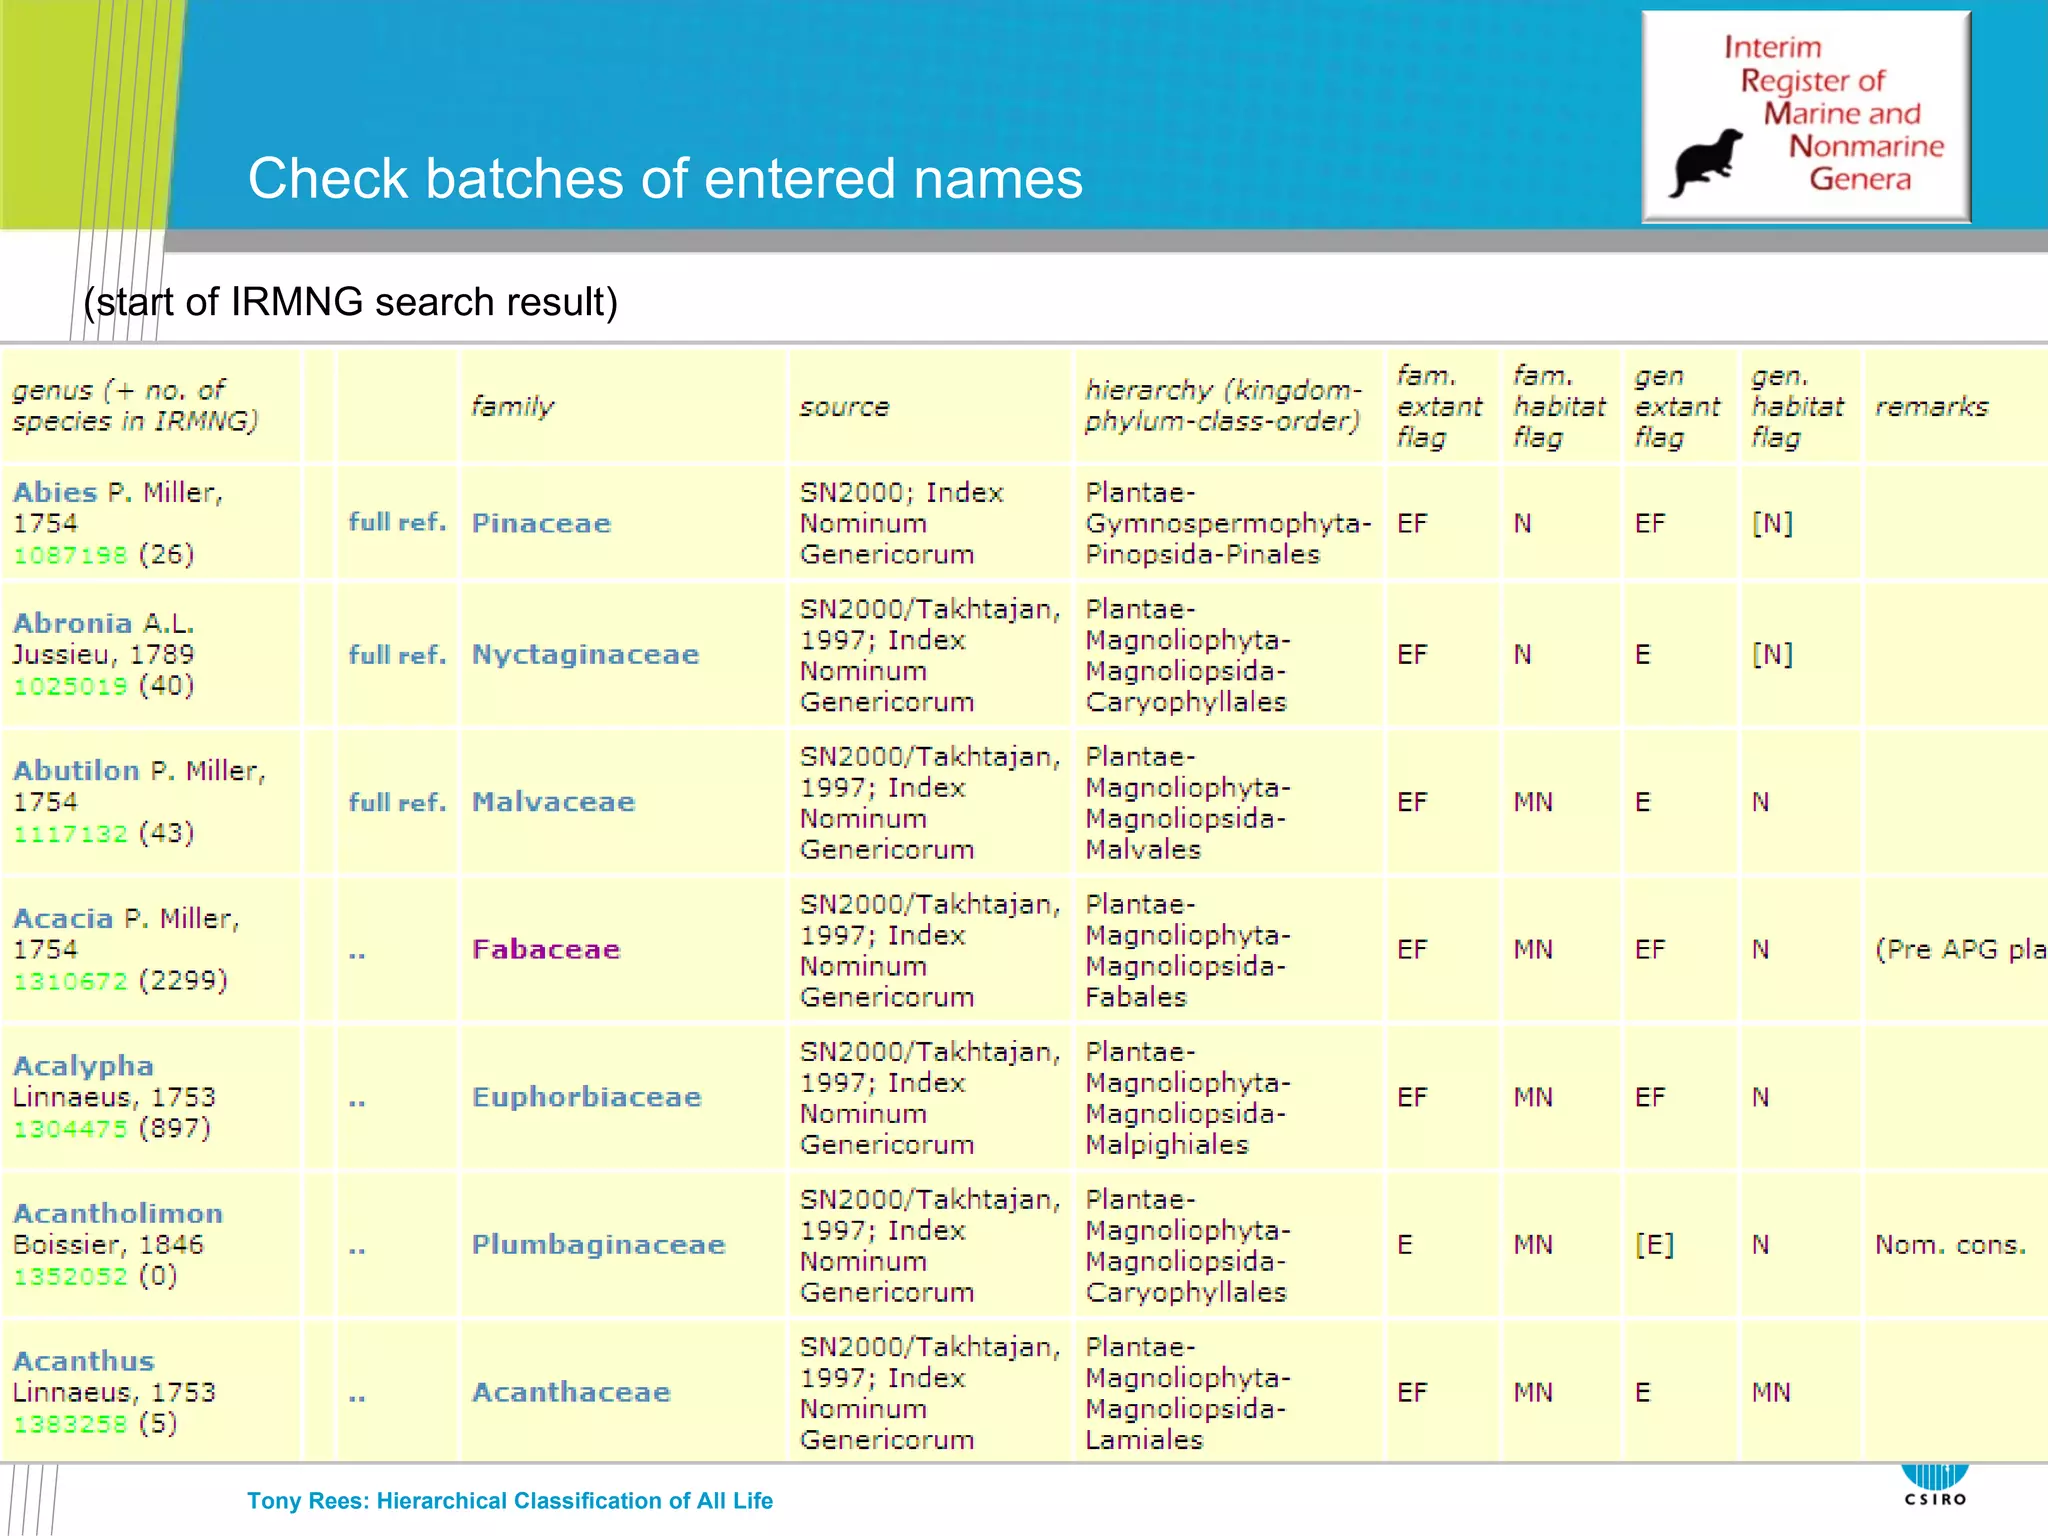
Task: Click the '..' link in Acacia row
Action: (357, 955)
